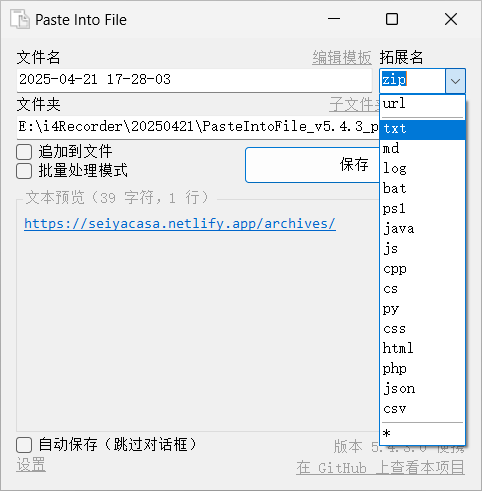Select csv extension option
The height and width of the screenshot is (491, 482).
click(422, 409)
